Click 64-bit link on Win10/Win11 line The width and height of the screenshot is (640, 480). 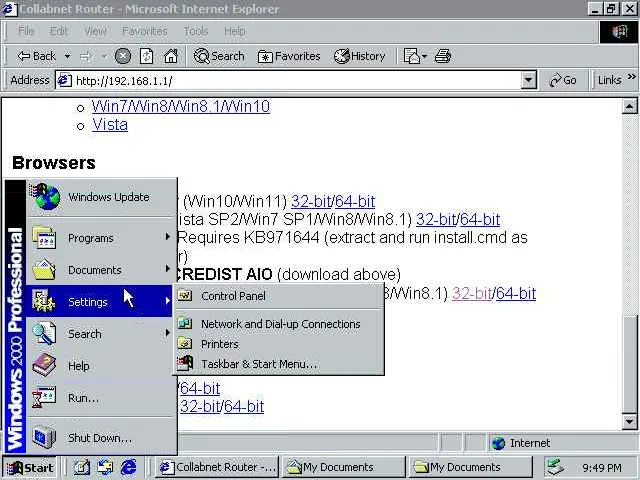click(355, 201)
